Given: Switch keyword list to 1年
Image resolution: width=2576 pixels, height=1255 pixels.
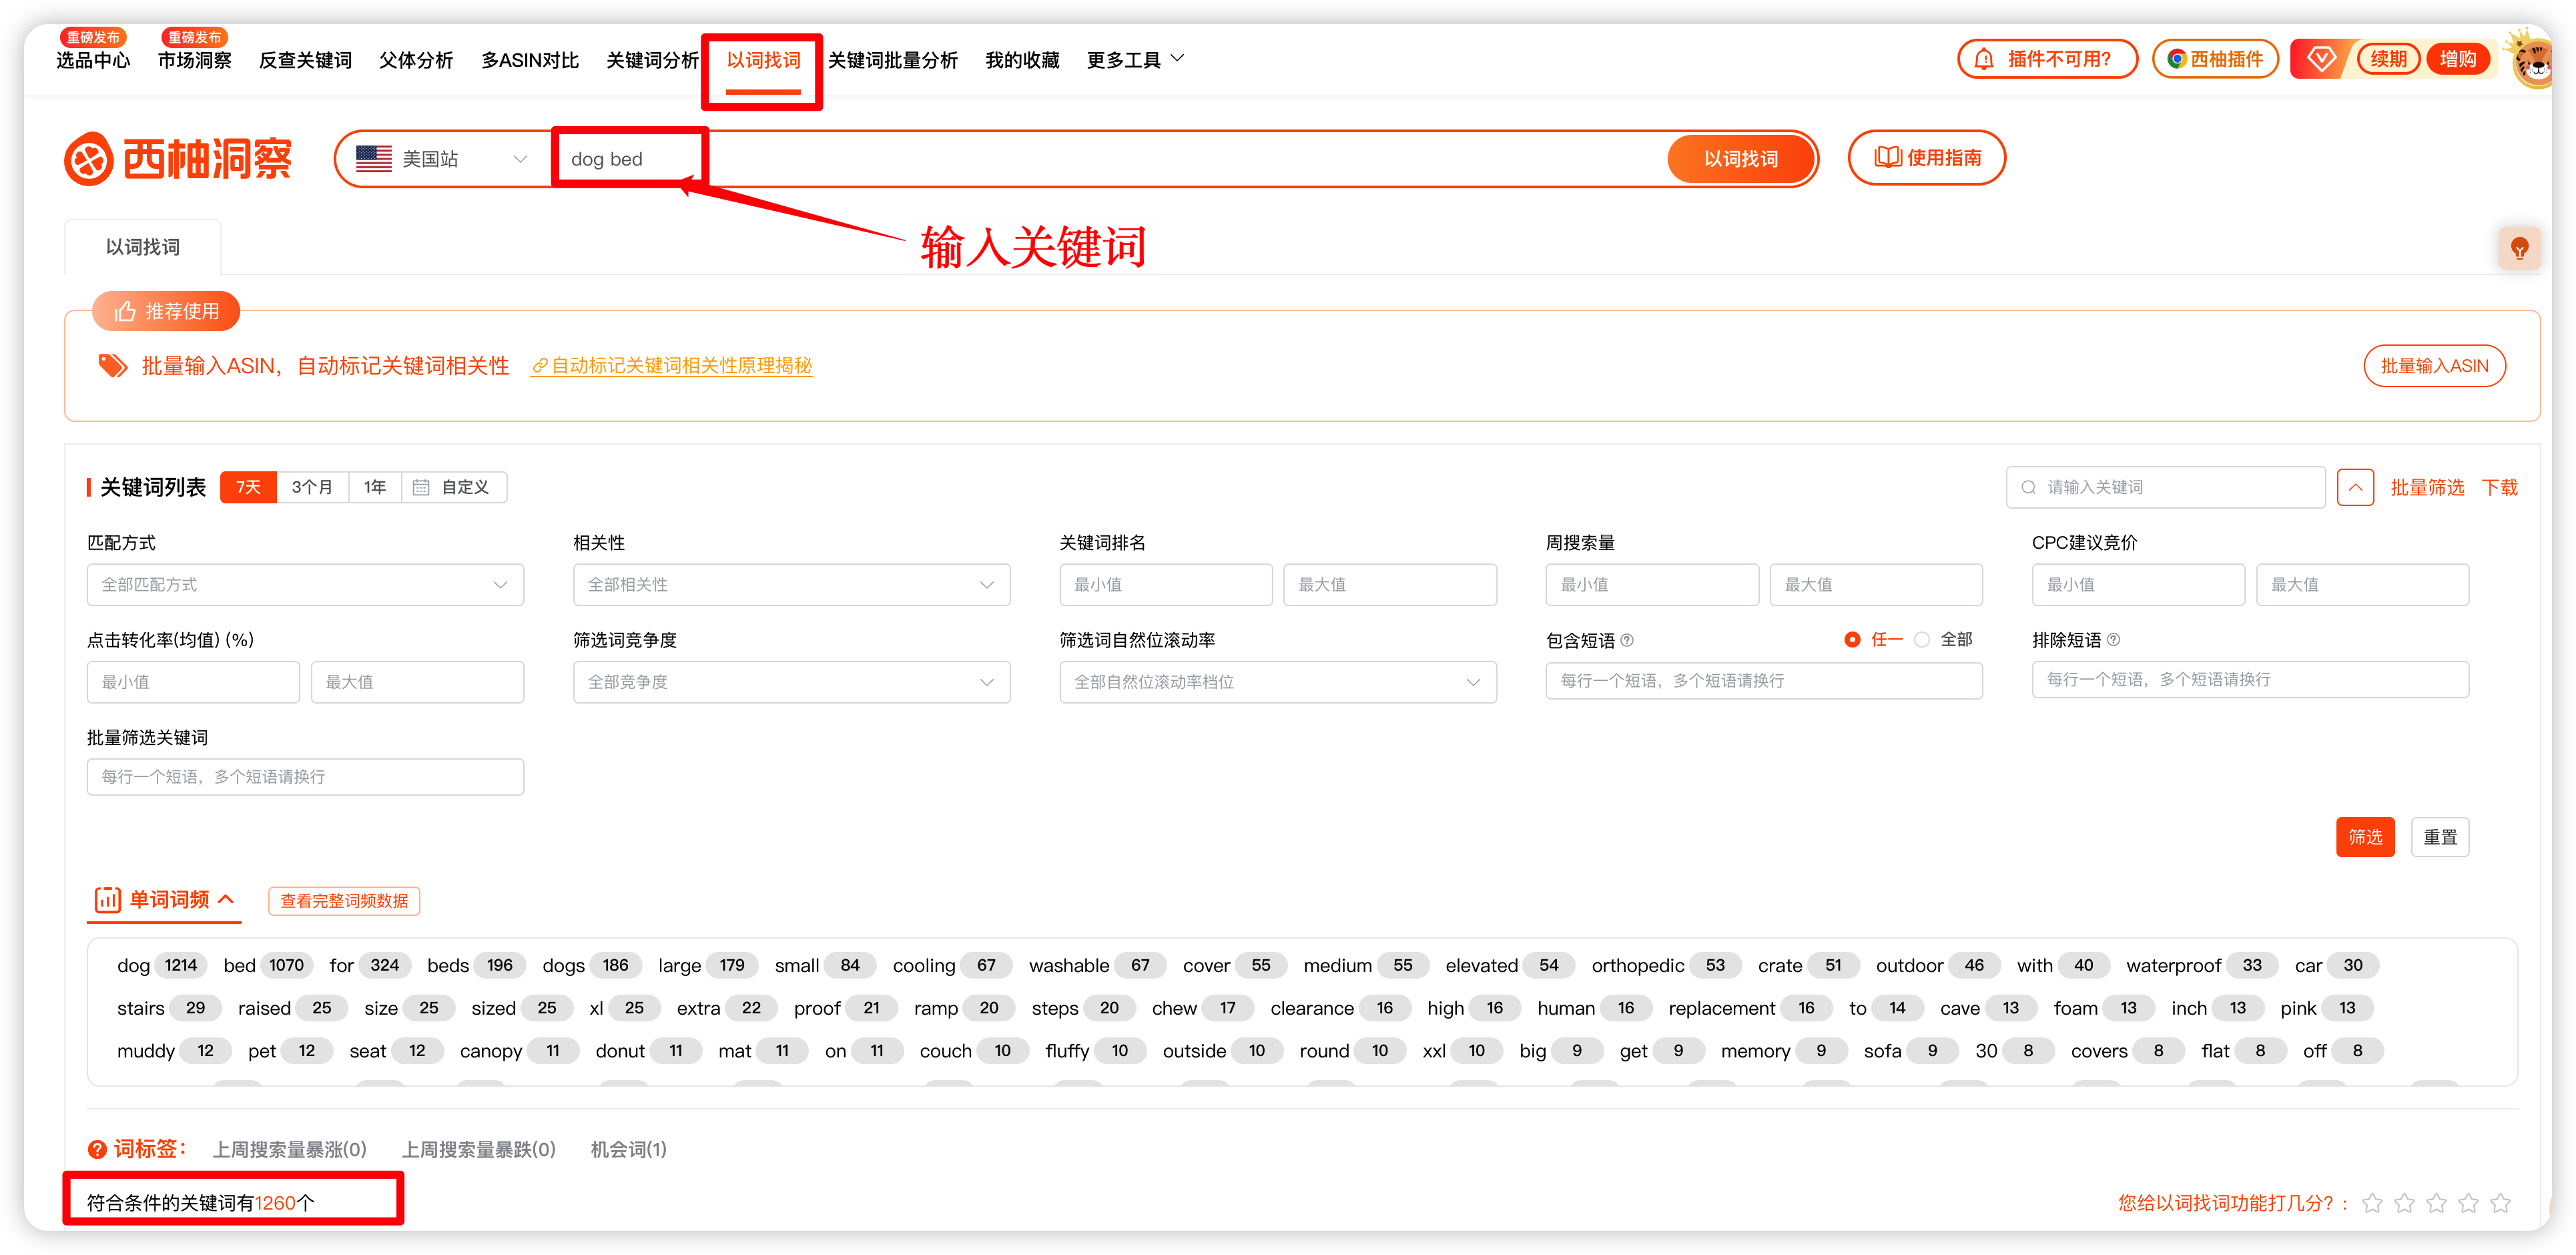Looking at the screenshot, I should click(x=375, y=488).
